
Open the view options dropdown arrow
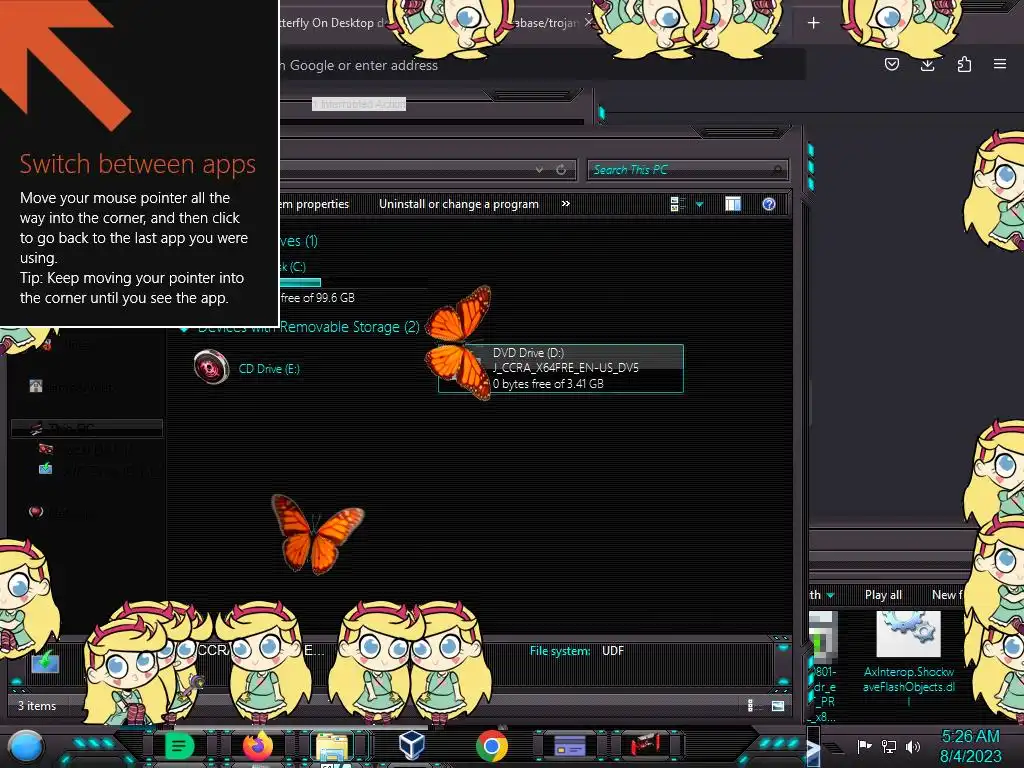point(699,204)
